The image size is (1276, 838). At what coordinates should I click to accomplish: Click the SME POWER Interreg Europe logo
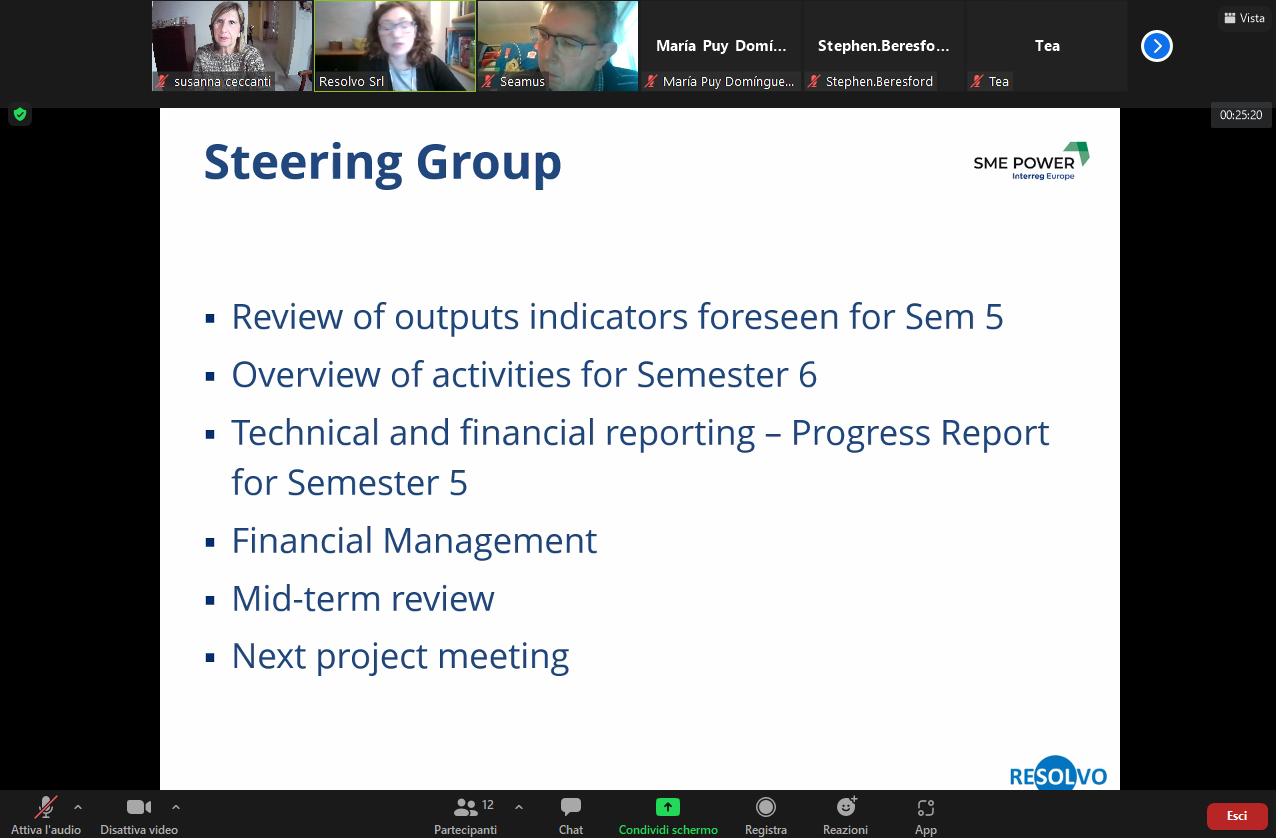point(1031,162)
